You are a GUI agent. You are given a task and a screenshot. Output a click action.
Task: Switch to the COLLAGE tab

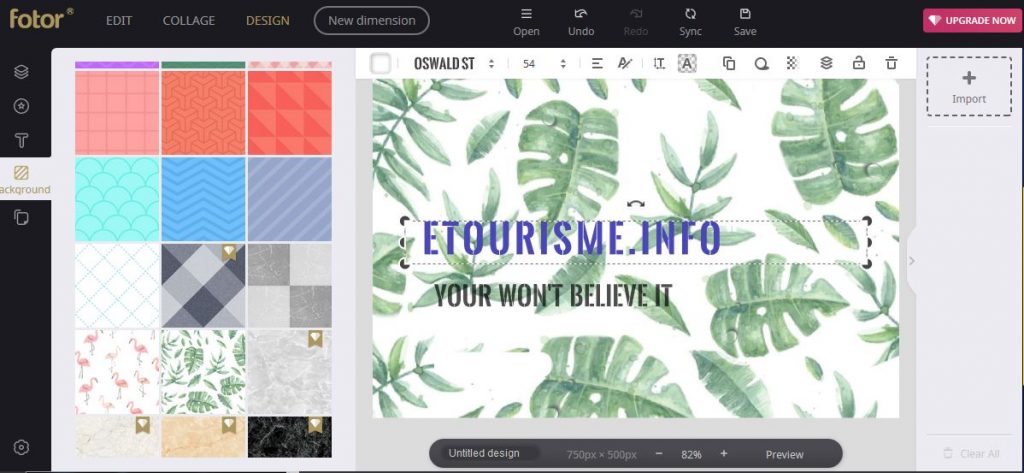pos(189,20)
